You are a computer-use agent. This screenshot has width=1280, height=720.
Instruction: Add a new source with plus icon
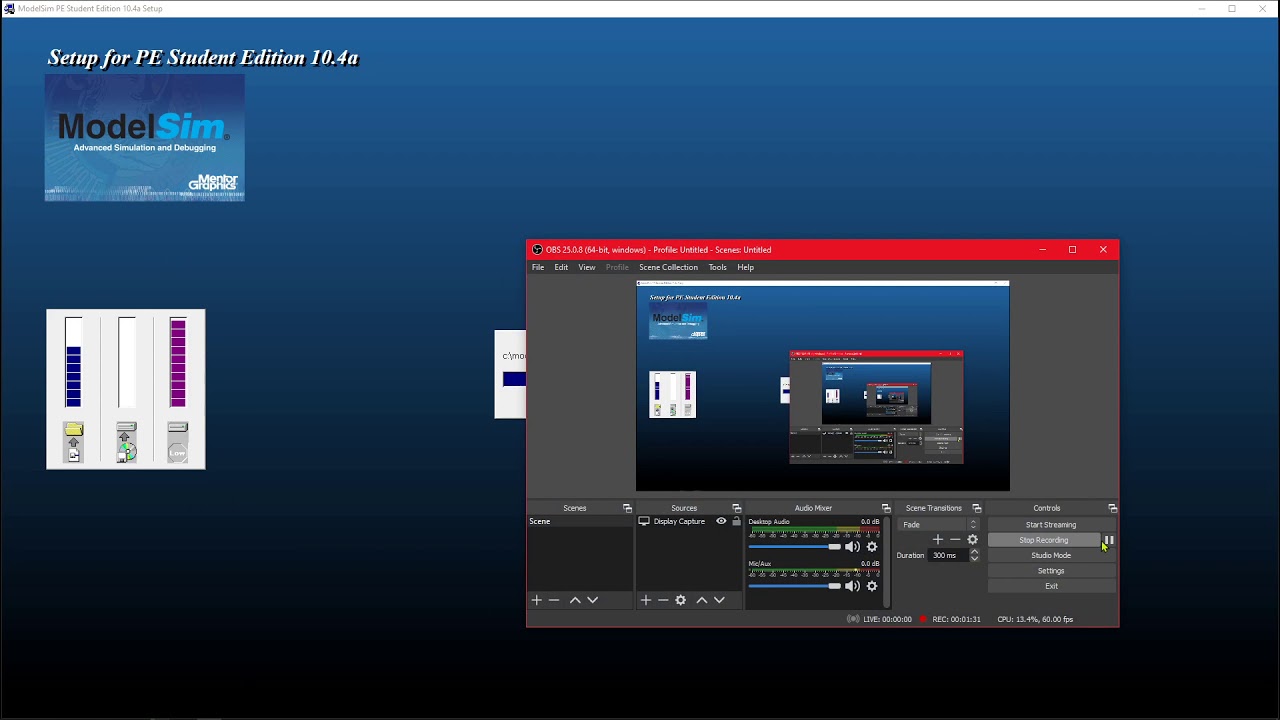pyautogui.click(x=645, y=600)
